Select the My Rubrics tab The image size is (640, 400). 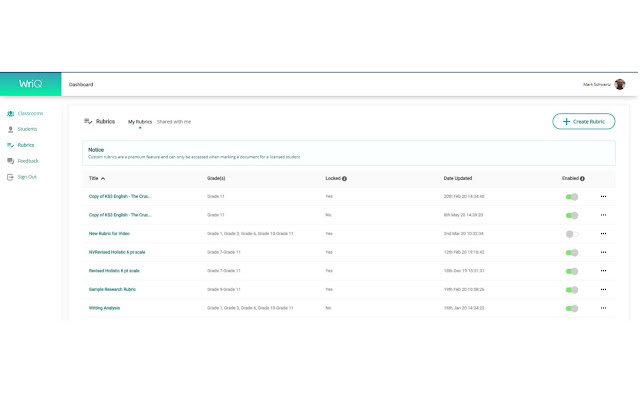tap(140, 122)
